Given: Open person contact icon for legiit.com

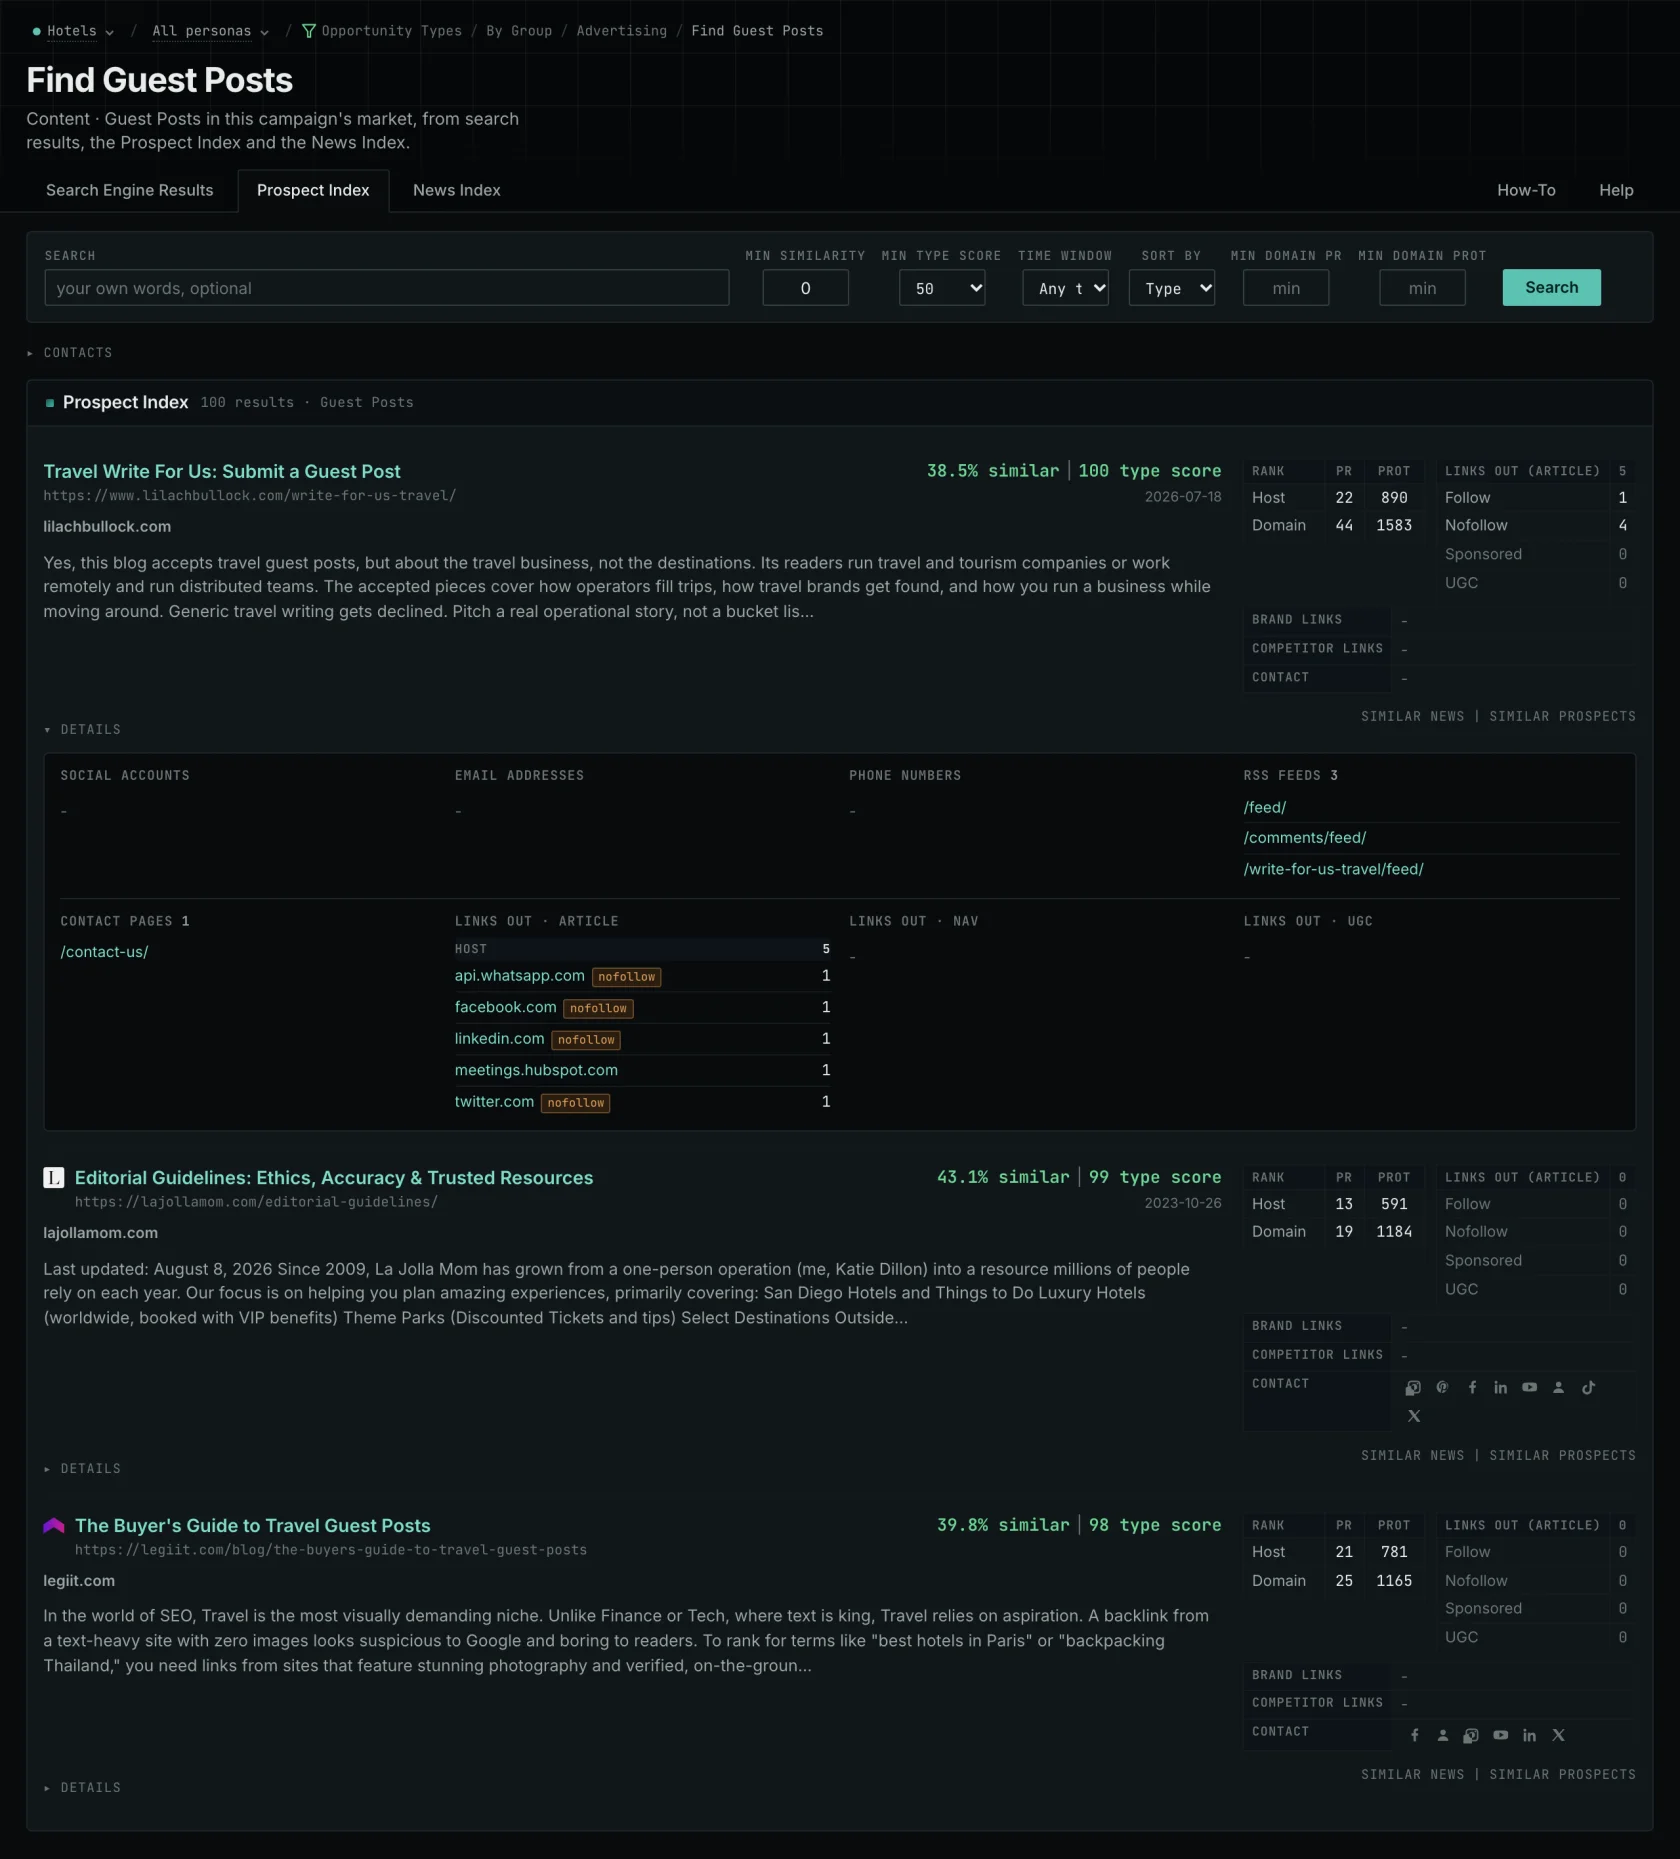Looking at the screenshot, I should 1443,1735.
